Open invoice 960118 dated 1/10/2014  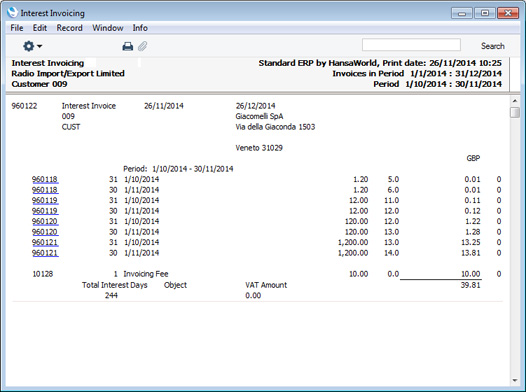(45, 179)
